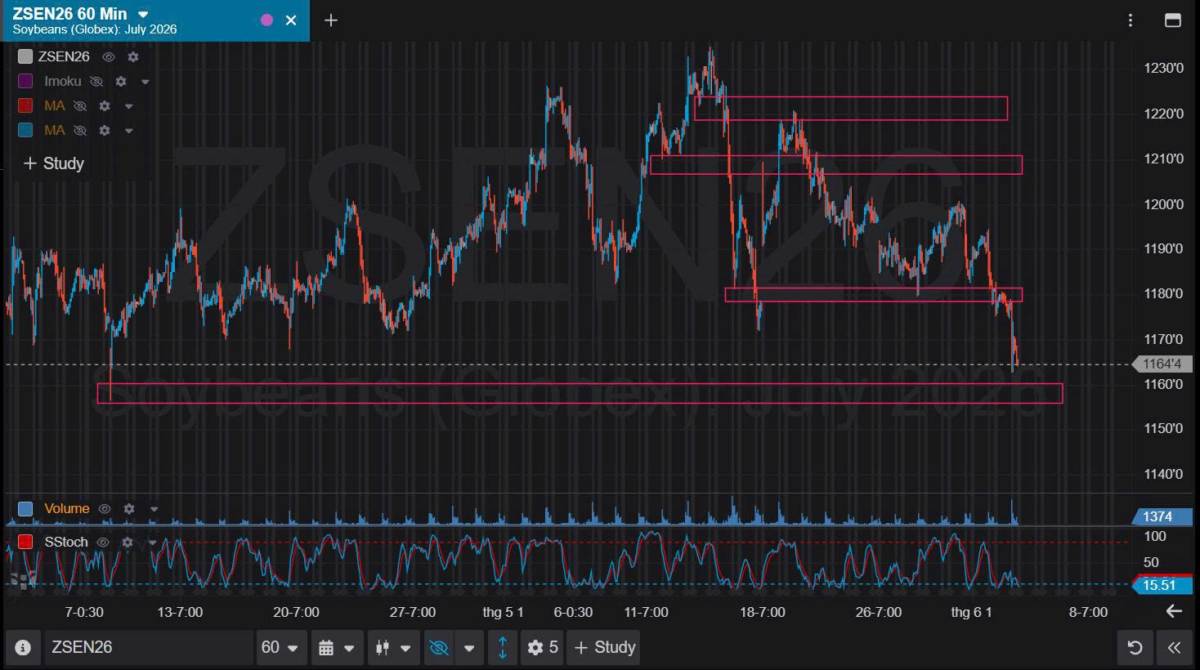Click the blue MA color swatch

pyautogui.click(x=26, y=130)
